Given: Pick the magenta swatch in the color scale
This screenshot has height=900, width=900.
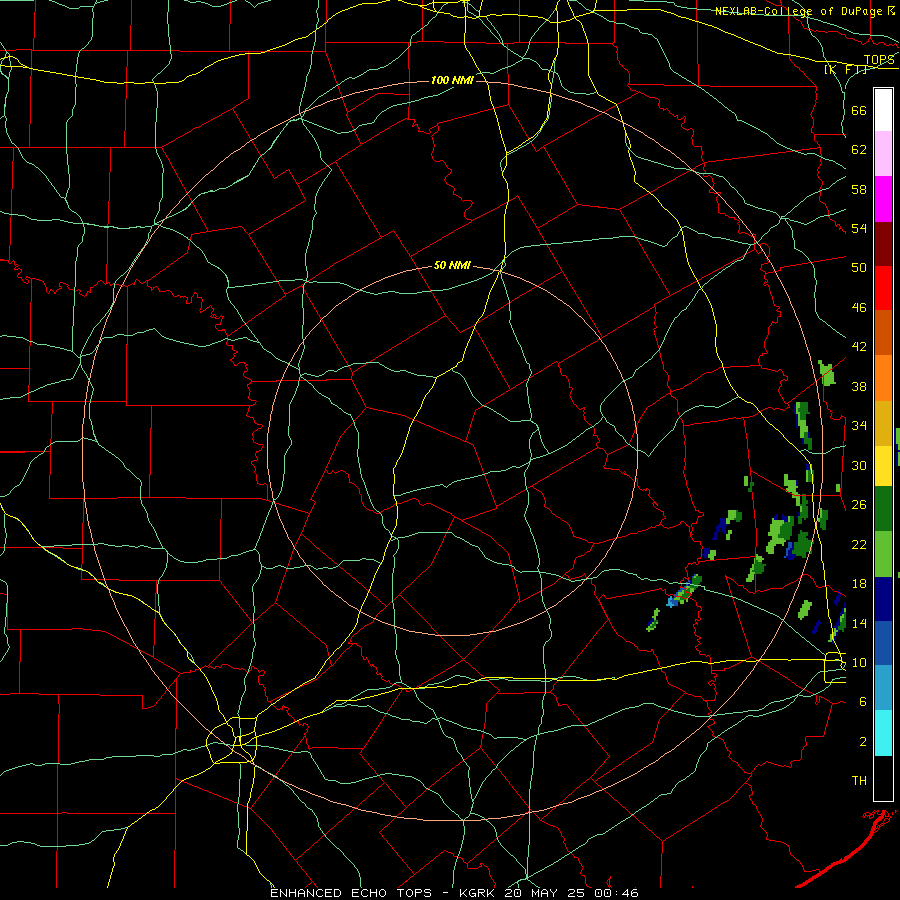Looking at the screenshot, I should [x=883, y=199].
